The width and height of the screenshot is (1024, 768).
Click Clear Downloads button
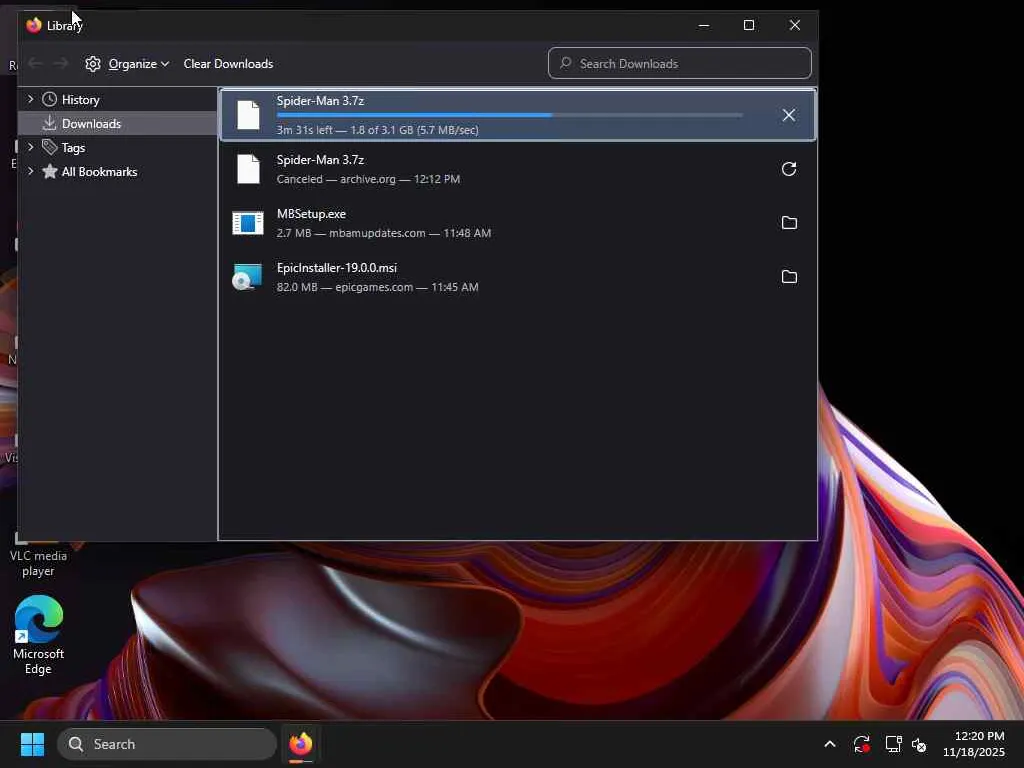pyautogui.click(x=228, y=63)
